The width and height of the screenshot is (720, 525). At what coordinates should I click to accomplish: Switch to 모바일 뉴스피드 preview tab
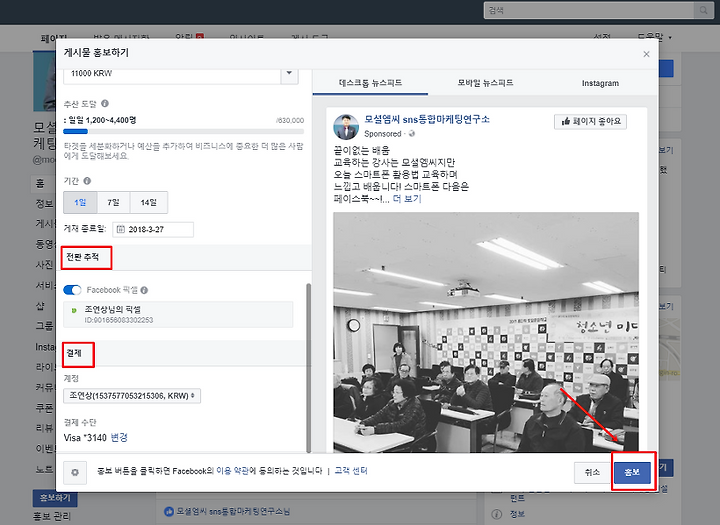coord(485,83)
